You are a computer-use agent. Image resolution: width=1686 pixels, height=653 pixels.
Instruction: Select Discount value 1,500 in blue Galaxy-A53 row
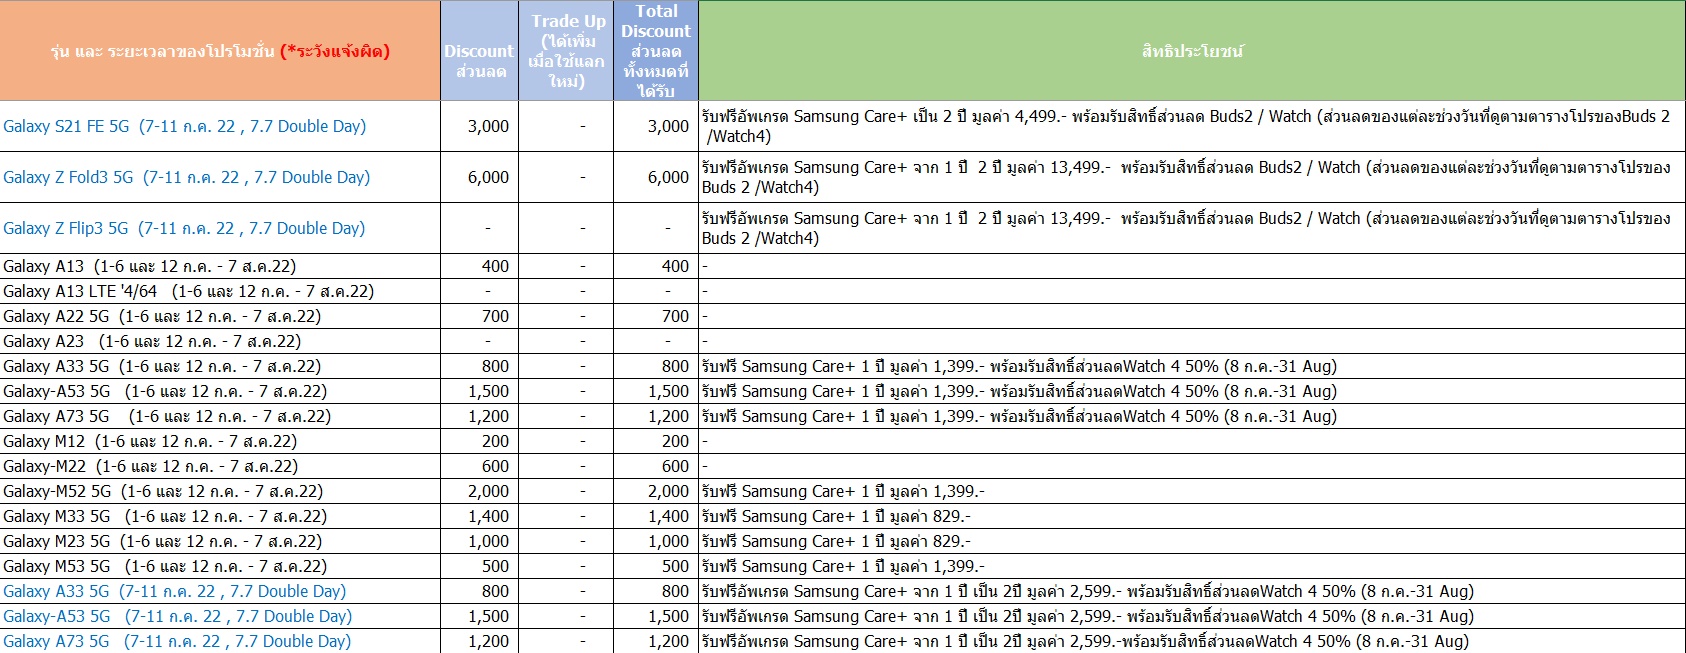[479, 616]
